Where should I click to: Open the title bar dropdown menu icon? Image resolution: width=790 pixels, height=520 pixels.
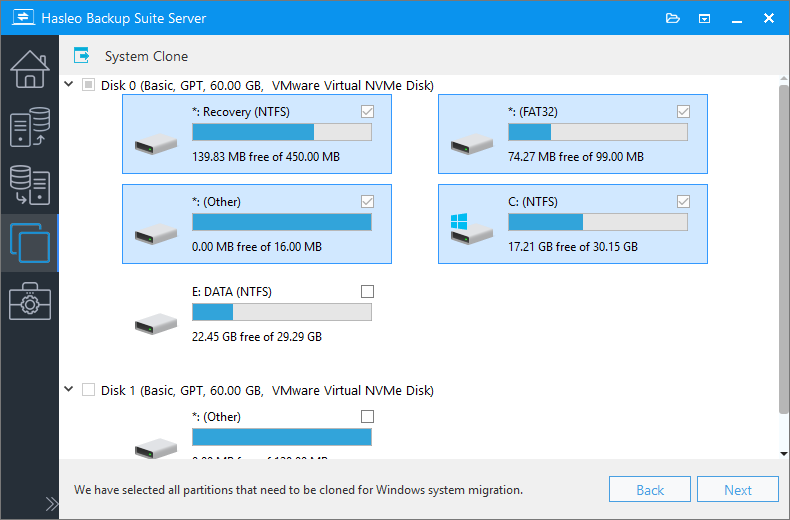click(x=704, y=19)
